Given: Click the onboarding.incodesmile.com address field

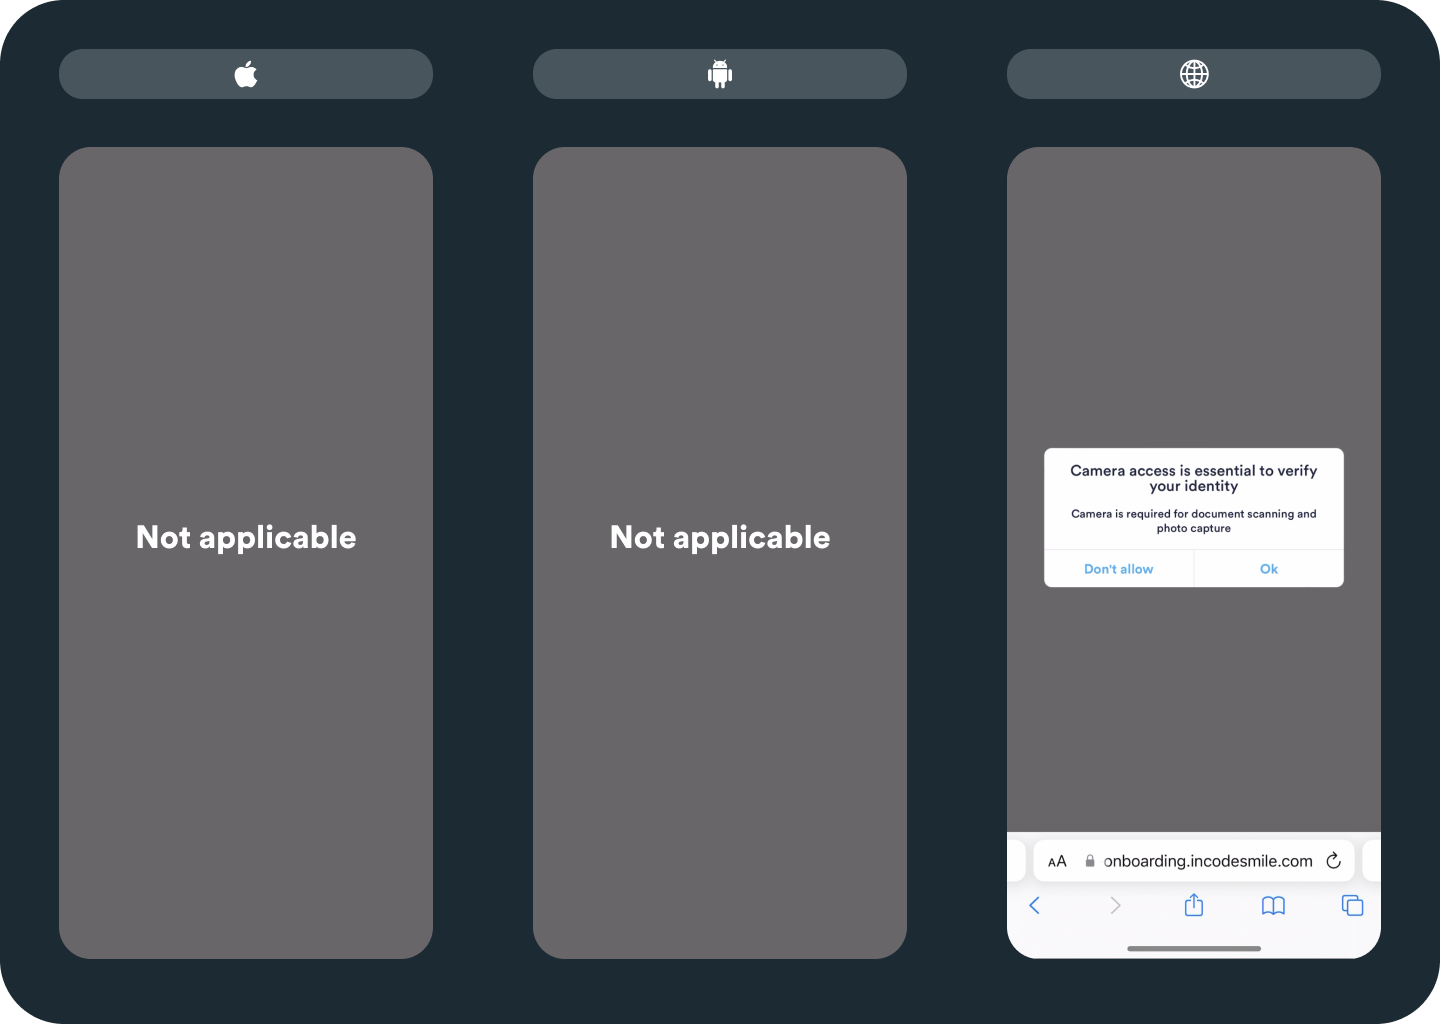Looking at the screenshot, I should click(x=1194, y=861).
